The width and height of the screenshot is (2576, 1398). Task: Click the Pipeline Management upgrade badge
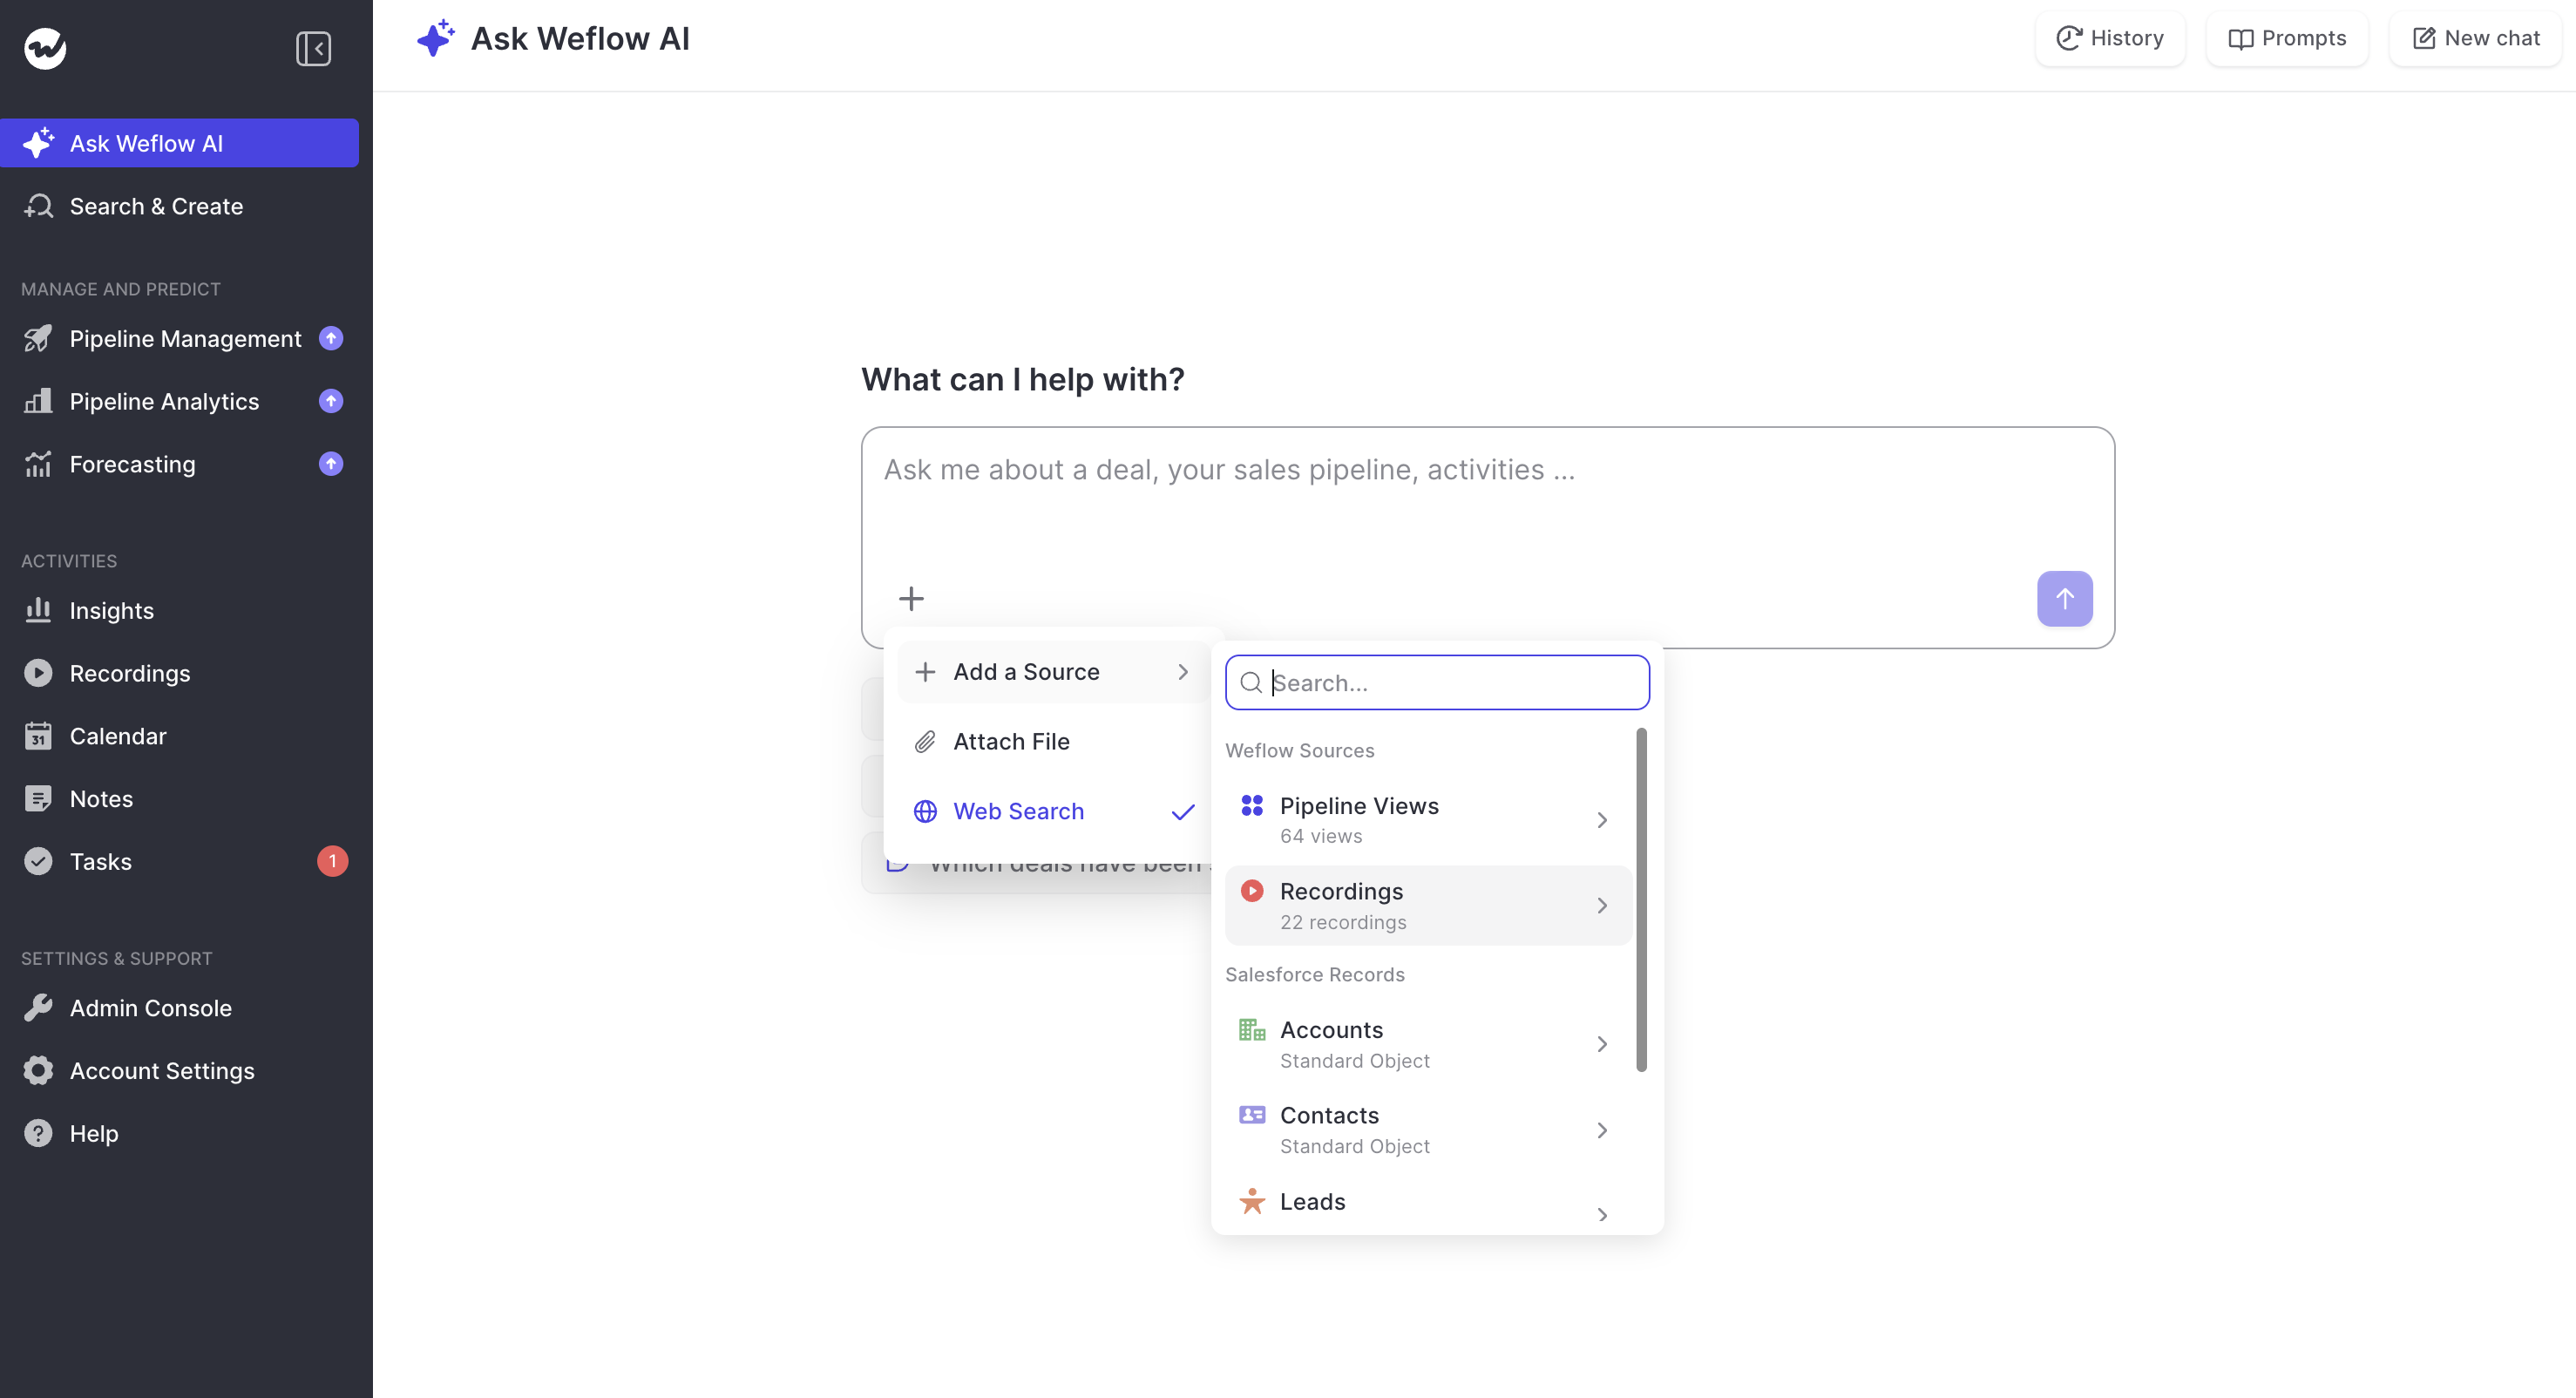tap(331, 339)
